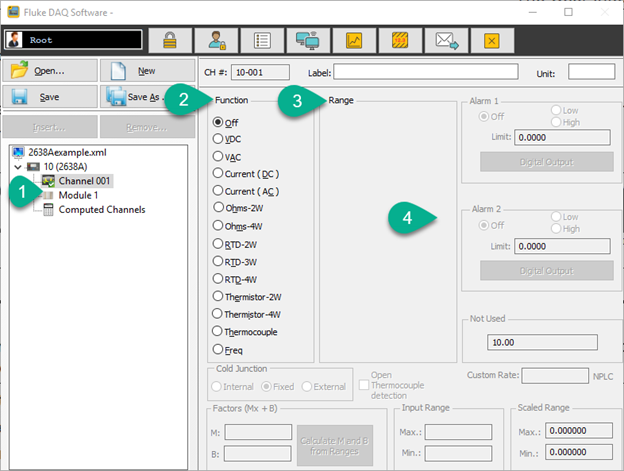
Task: Click the New file button
Action: tap(147, 71)
